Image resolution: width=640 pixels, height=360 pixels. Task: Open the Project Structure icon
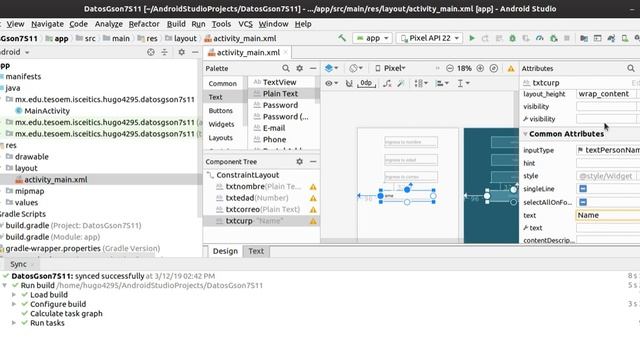pyautogui.click(x=584, y=38)
